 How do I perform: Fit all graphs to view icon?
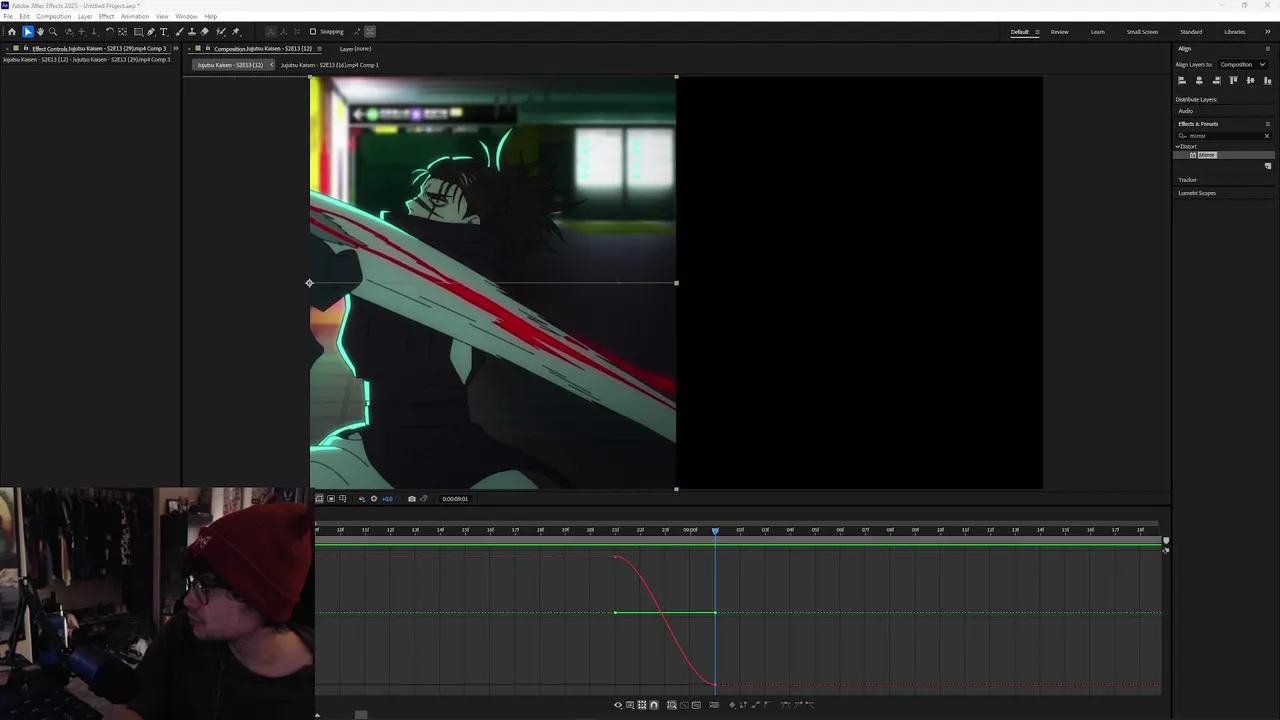coord(696,704)
